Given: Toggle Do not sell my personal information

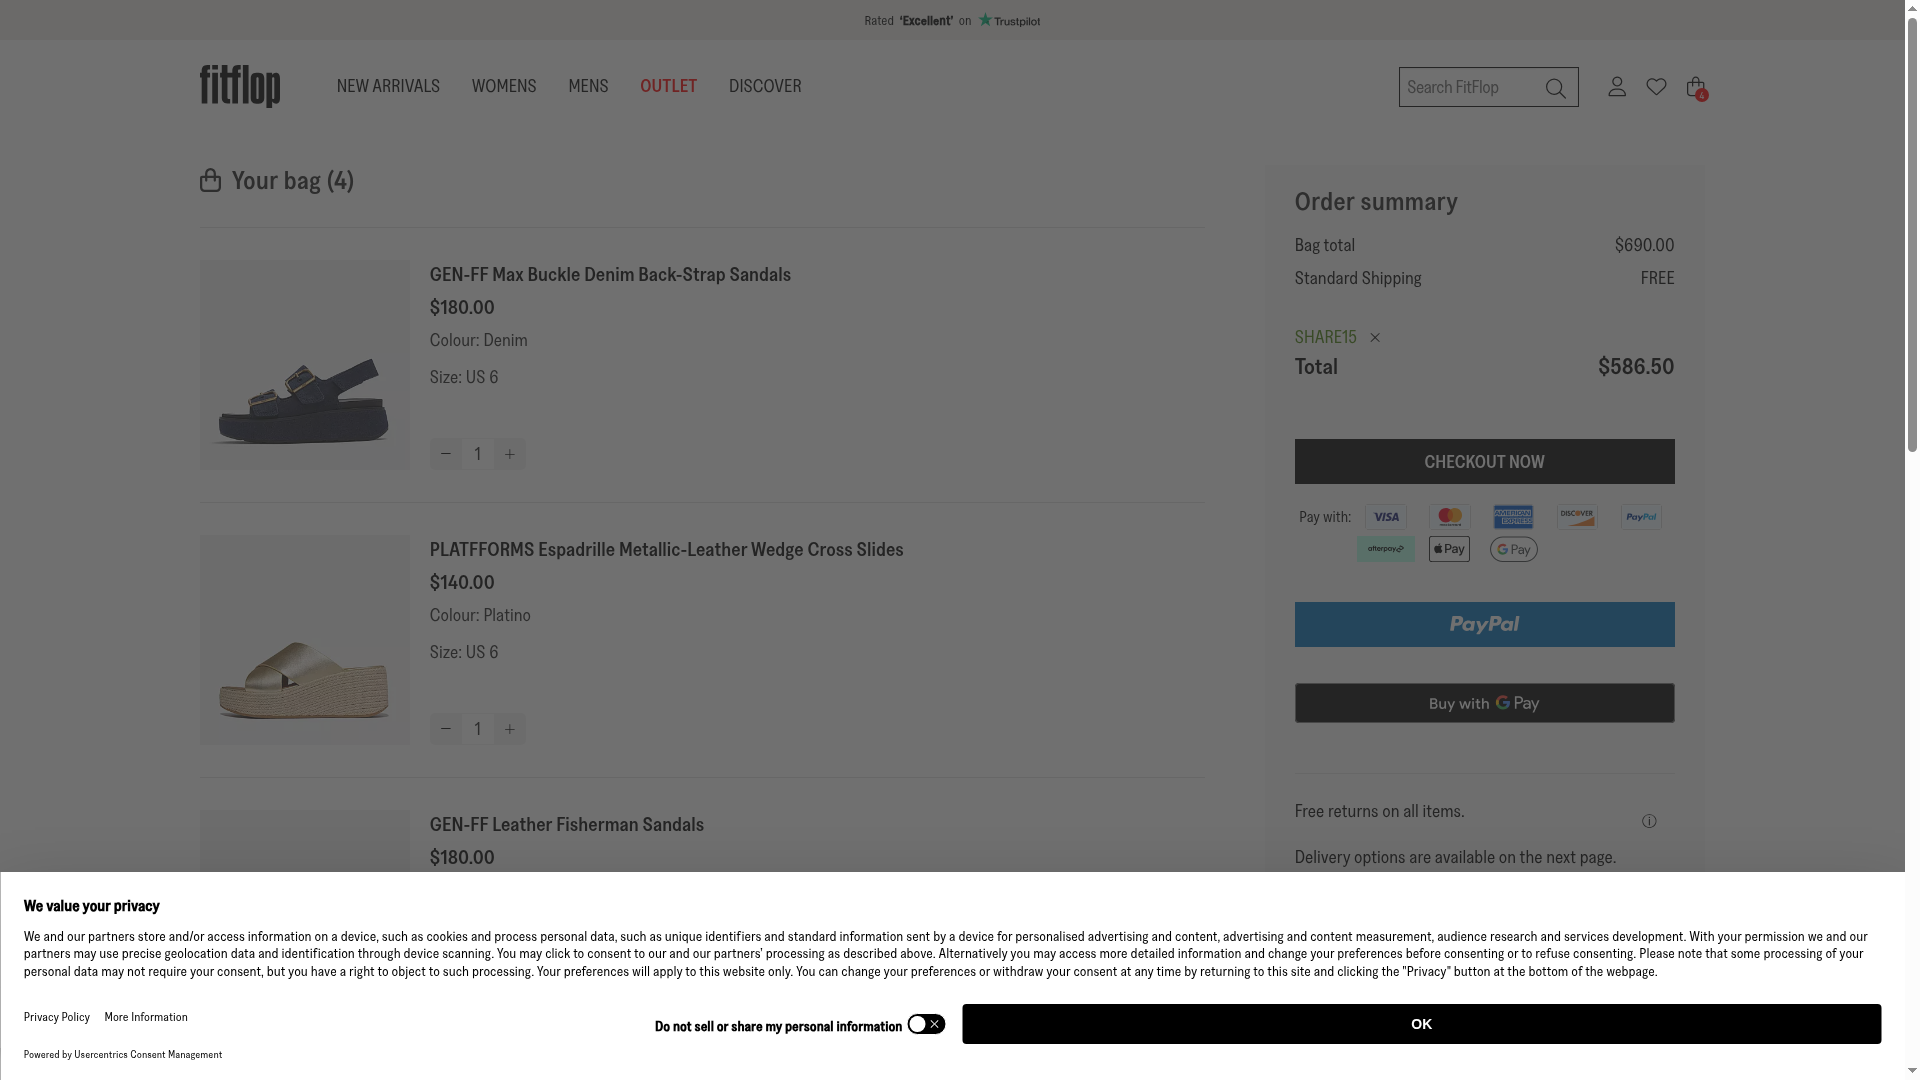Looking at the screenshot, I should (926, 1024).
